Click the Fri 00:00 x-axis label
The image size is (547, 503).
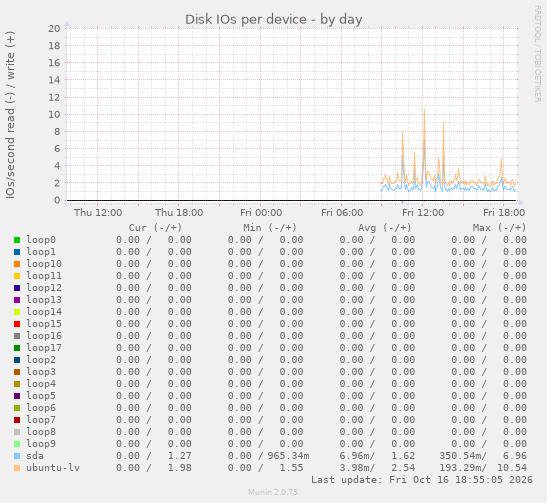(x=261, y=213)
